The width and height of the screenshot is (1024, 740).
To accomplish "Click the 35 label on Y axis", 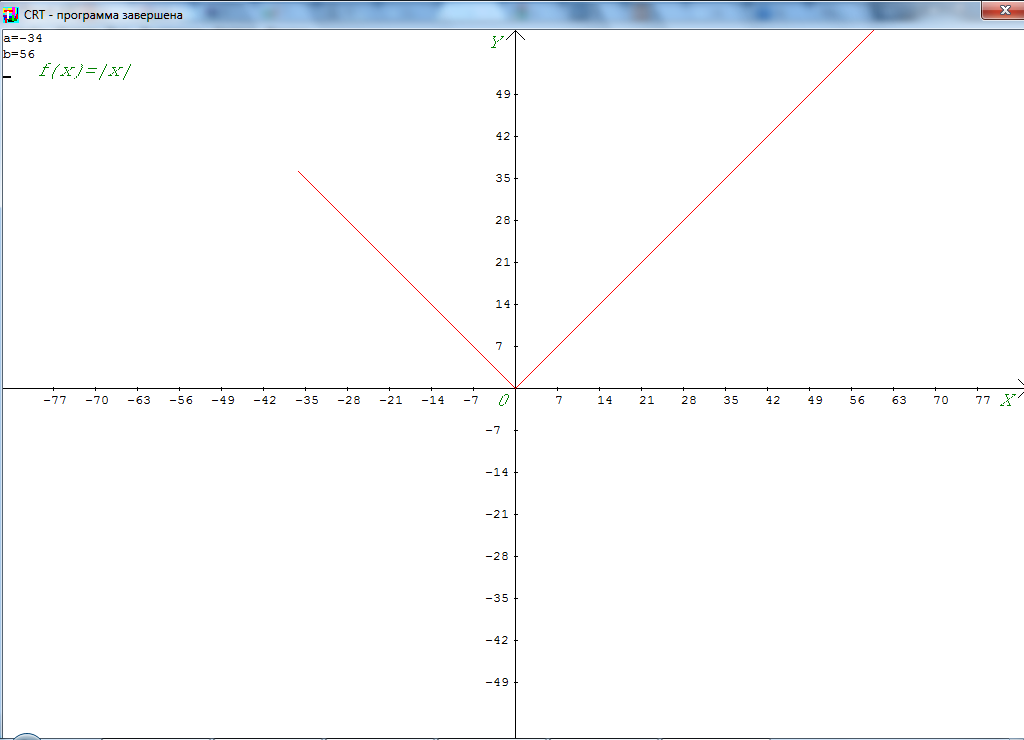I will (502, 178).
